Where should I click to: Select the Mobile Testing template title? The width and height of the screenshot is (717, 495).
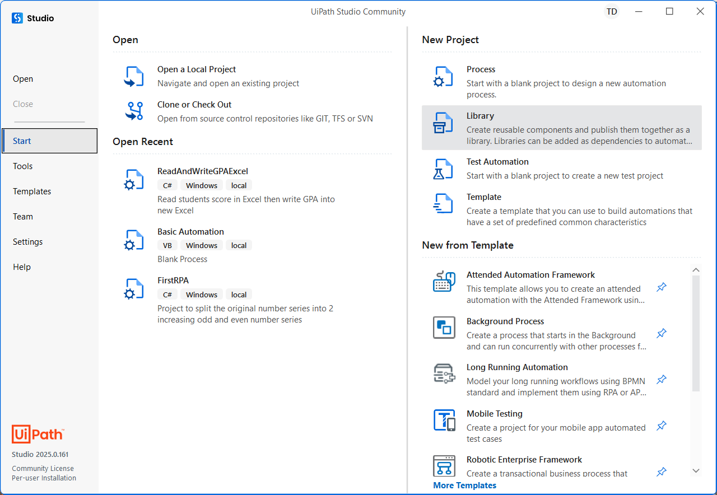pos(494,414)
